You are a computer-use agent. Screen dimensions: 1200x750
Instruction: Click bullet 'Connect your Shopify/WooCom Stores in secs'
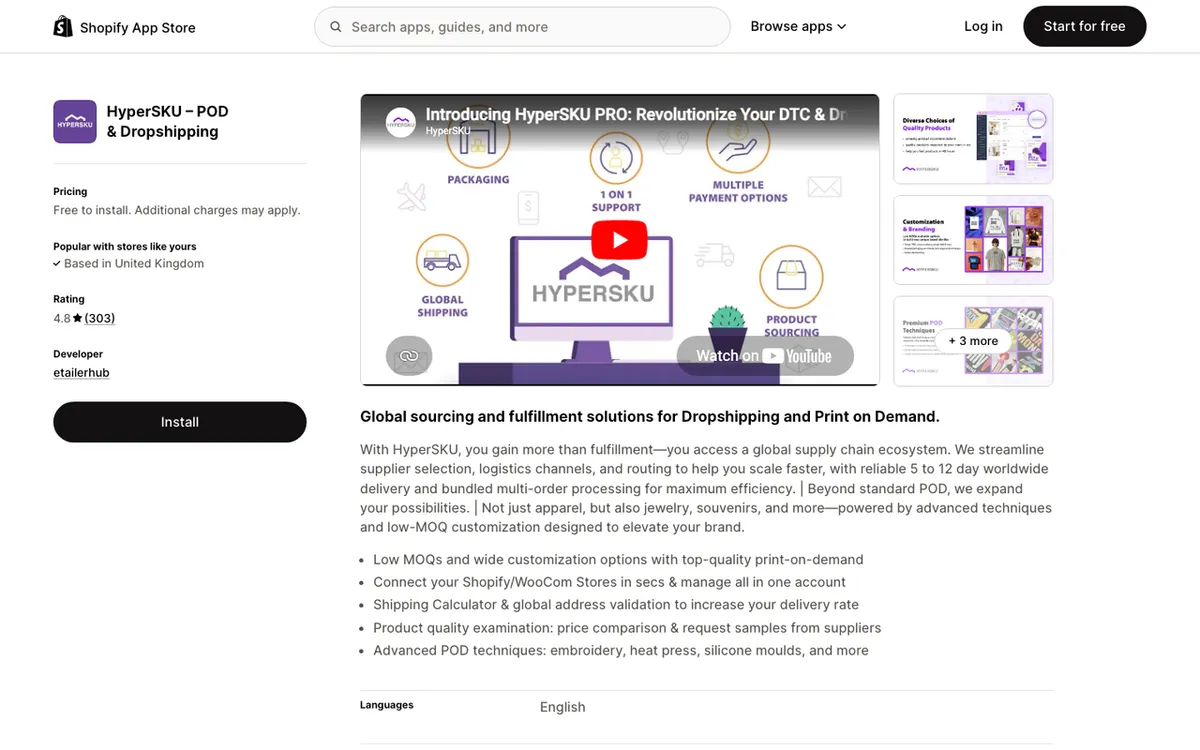[609, 582]
